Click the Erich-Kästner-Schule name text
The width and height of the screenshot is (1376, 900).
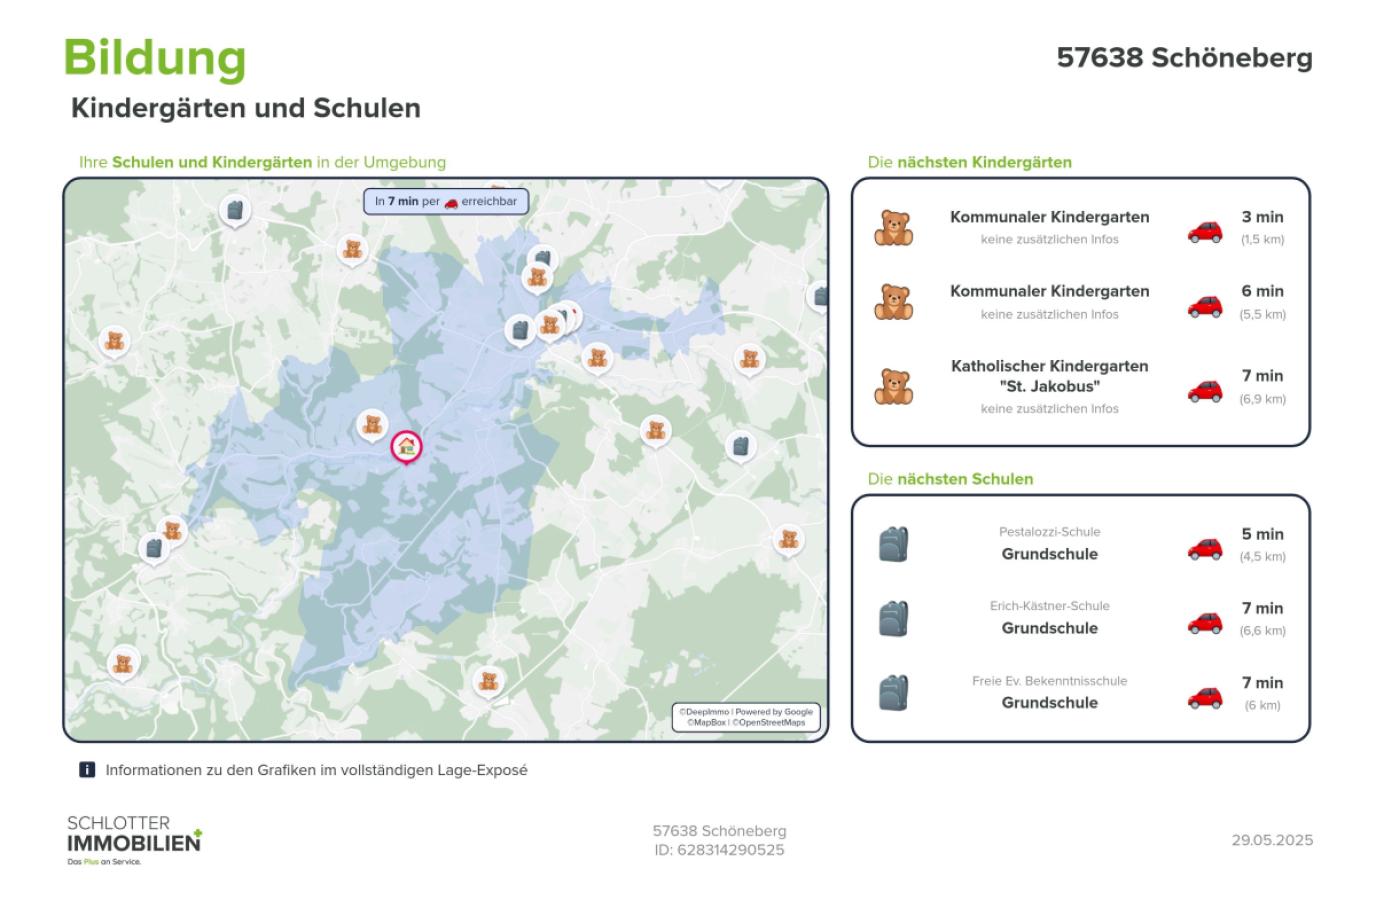(1049, 606)
